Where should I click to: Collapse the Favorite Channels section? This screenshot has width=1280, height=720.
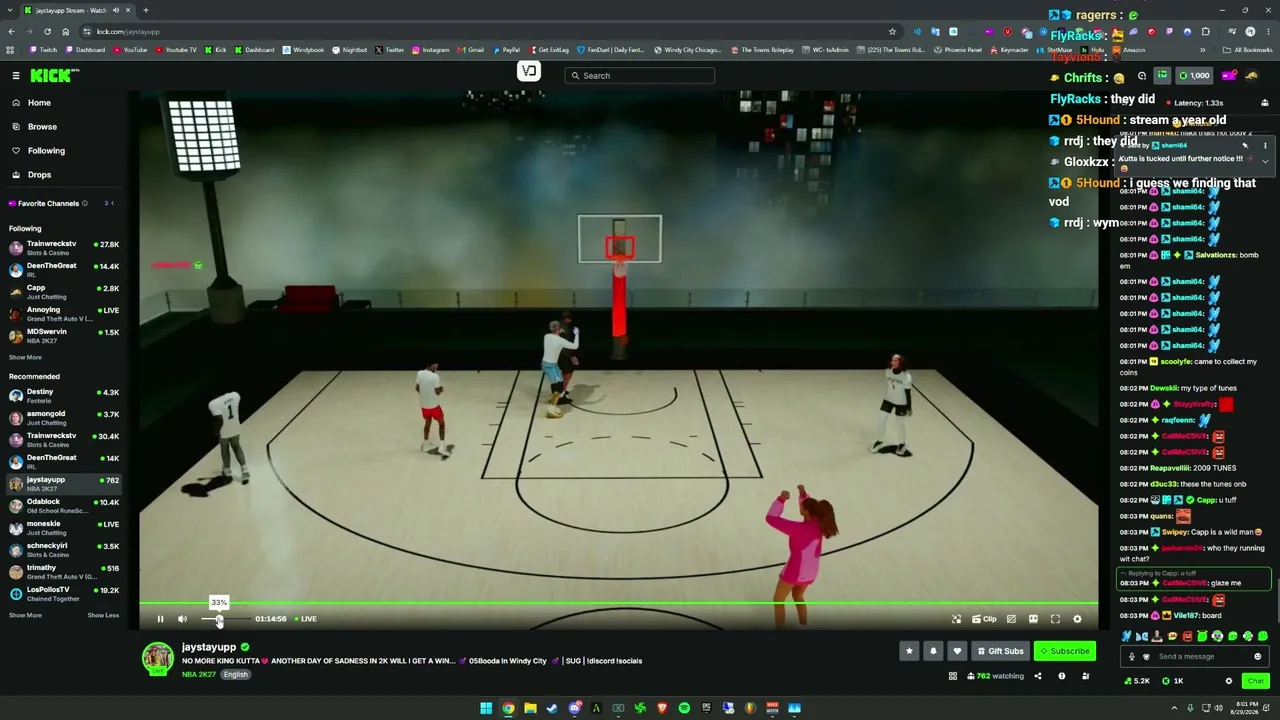click(112, 203)
